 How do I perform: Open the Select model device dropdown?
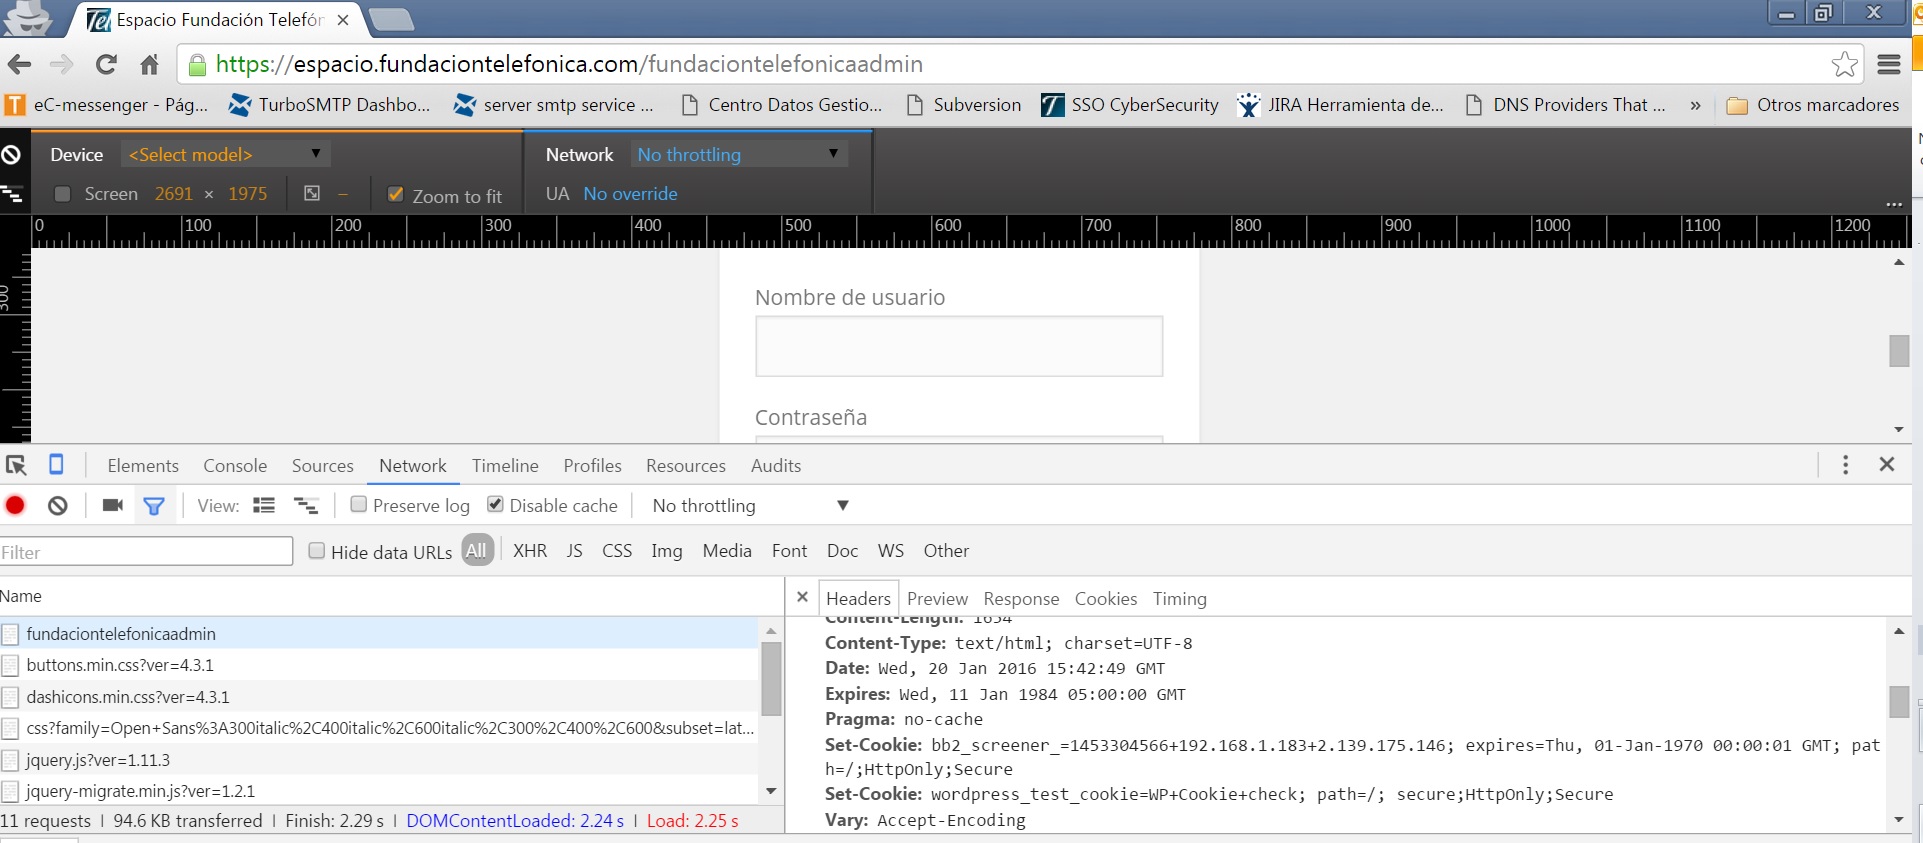point(225,154)
